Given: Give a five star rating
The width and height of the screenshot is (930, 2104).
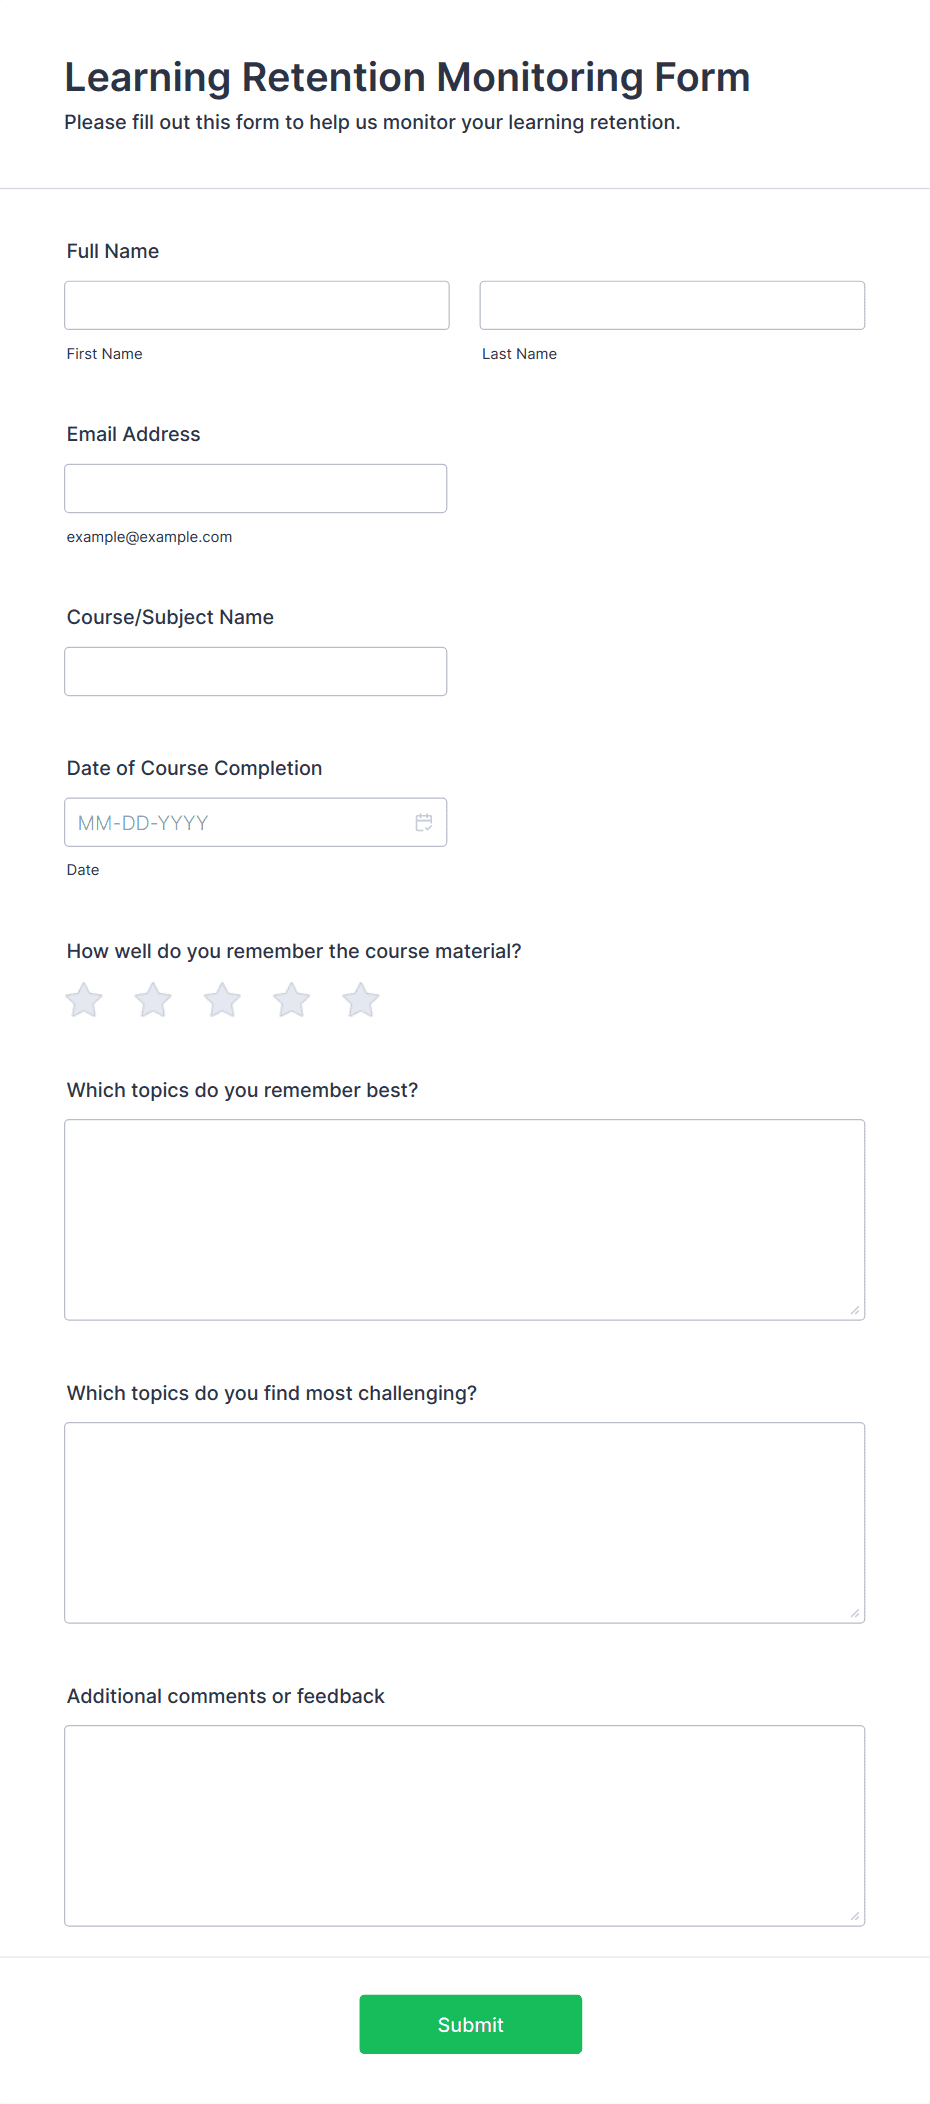Looking at the screenshot, I should pyautogui.click(x=361, y=1000).
